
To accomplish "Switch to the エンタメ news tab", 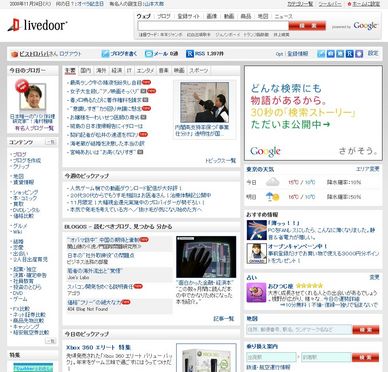I will (145, 71).
